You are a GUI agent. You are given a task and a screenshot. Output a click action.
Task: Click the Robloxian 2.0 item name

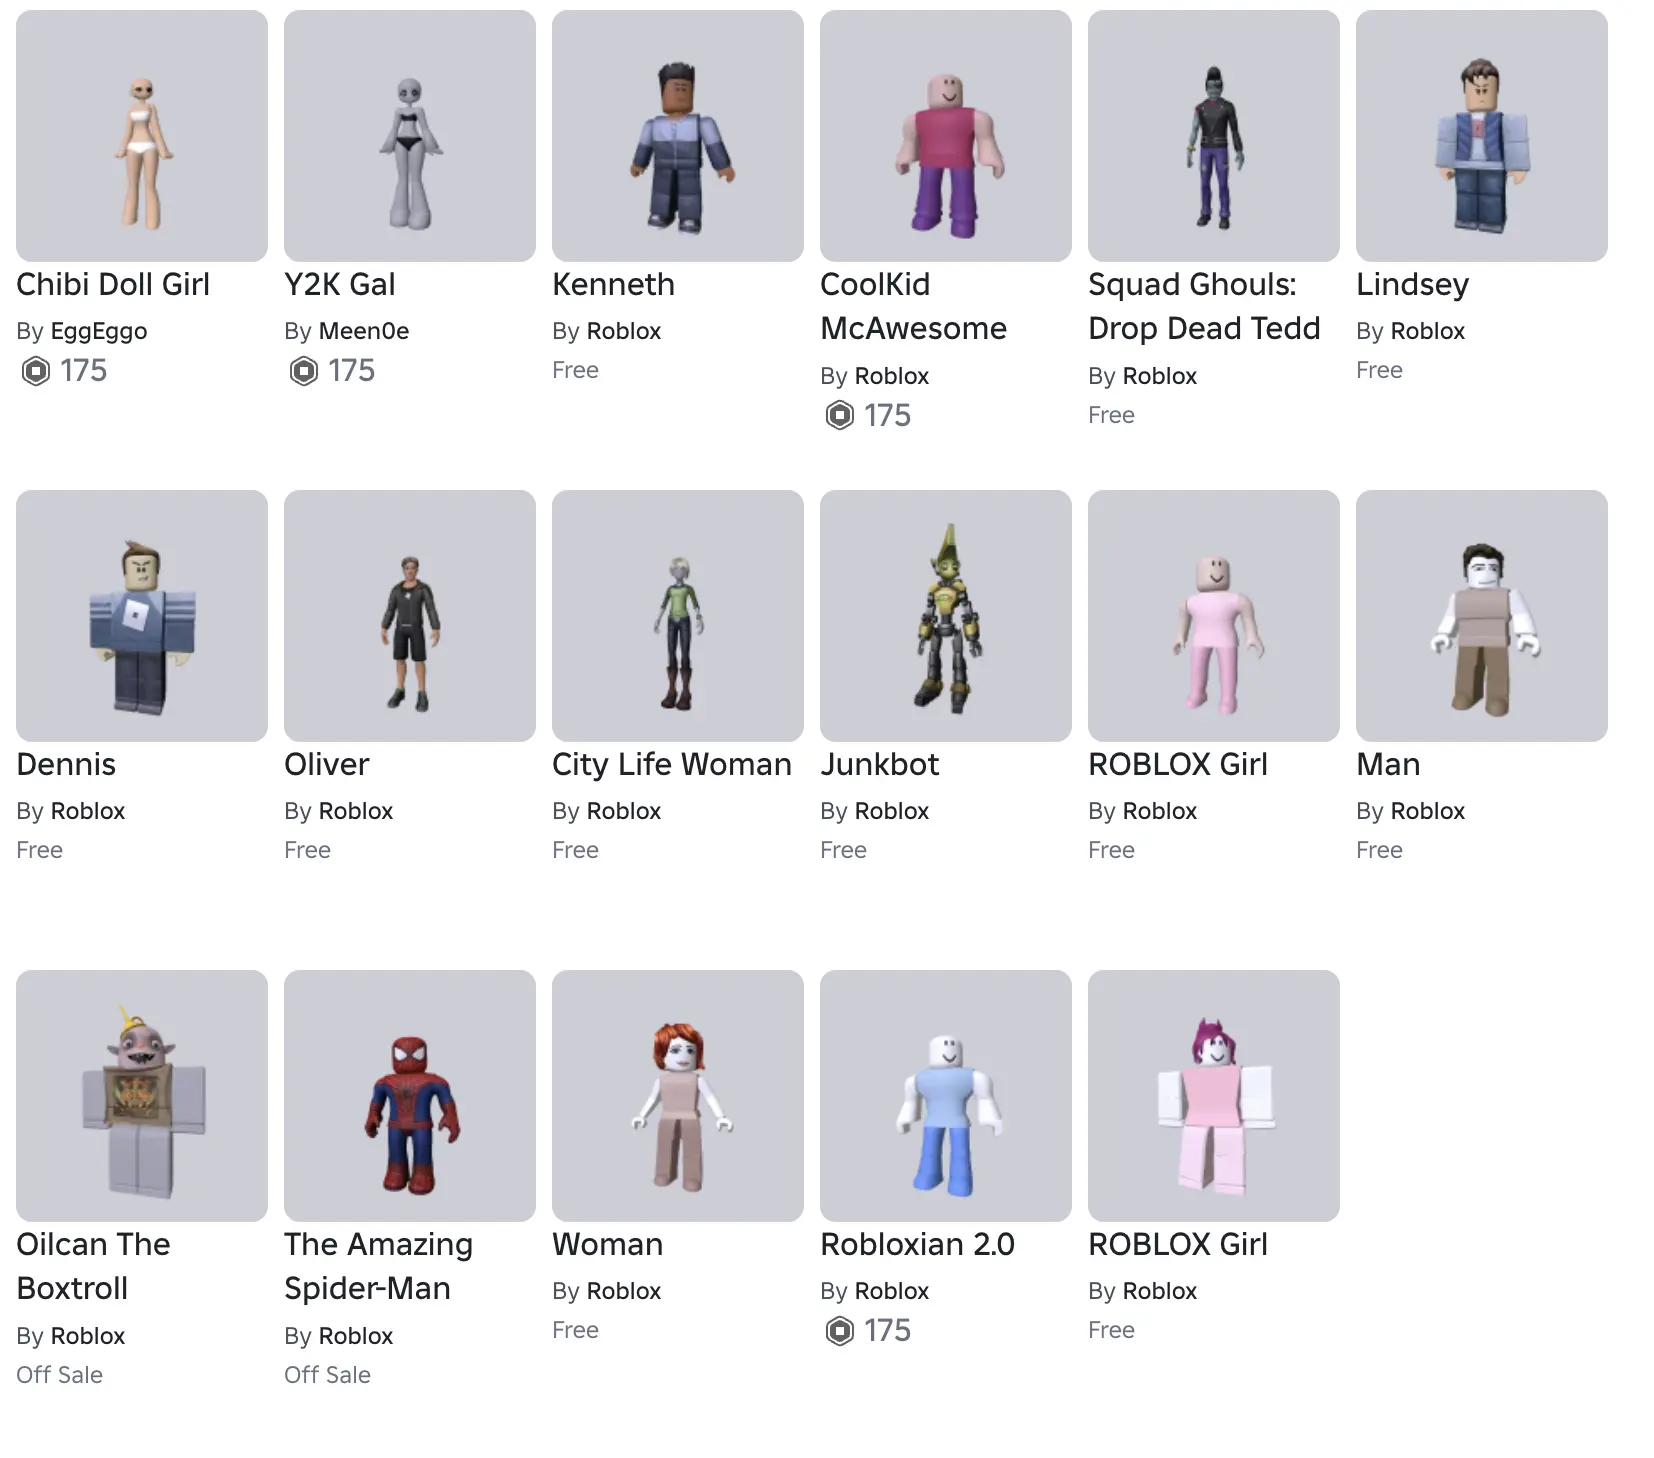tap(917, 1245)
